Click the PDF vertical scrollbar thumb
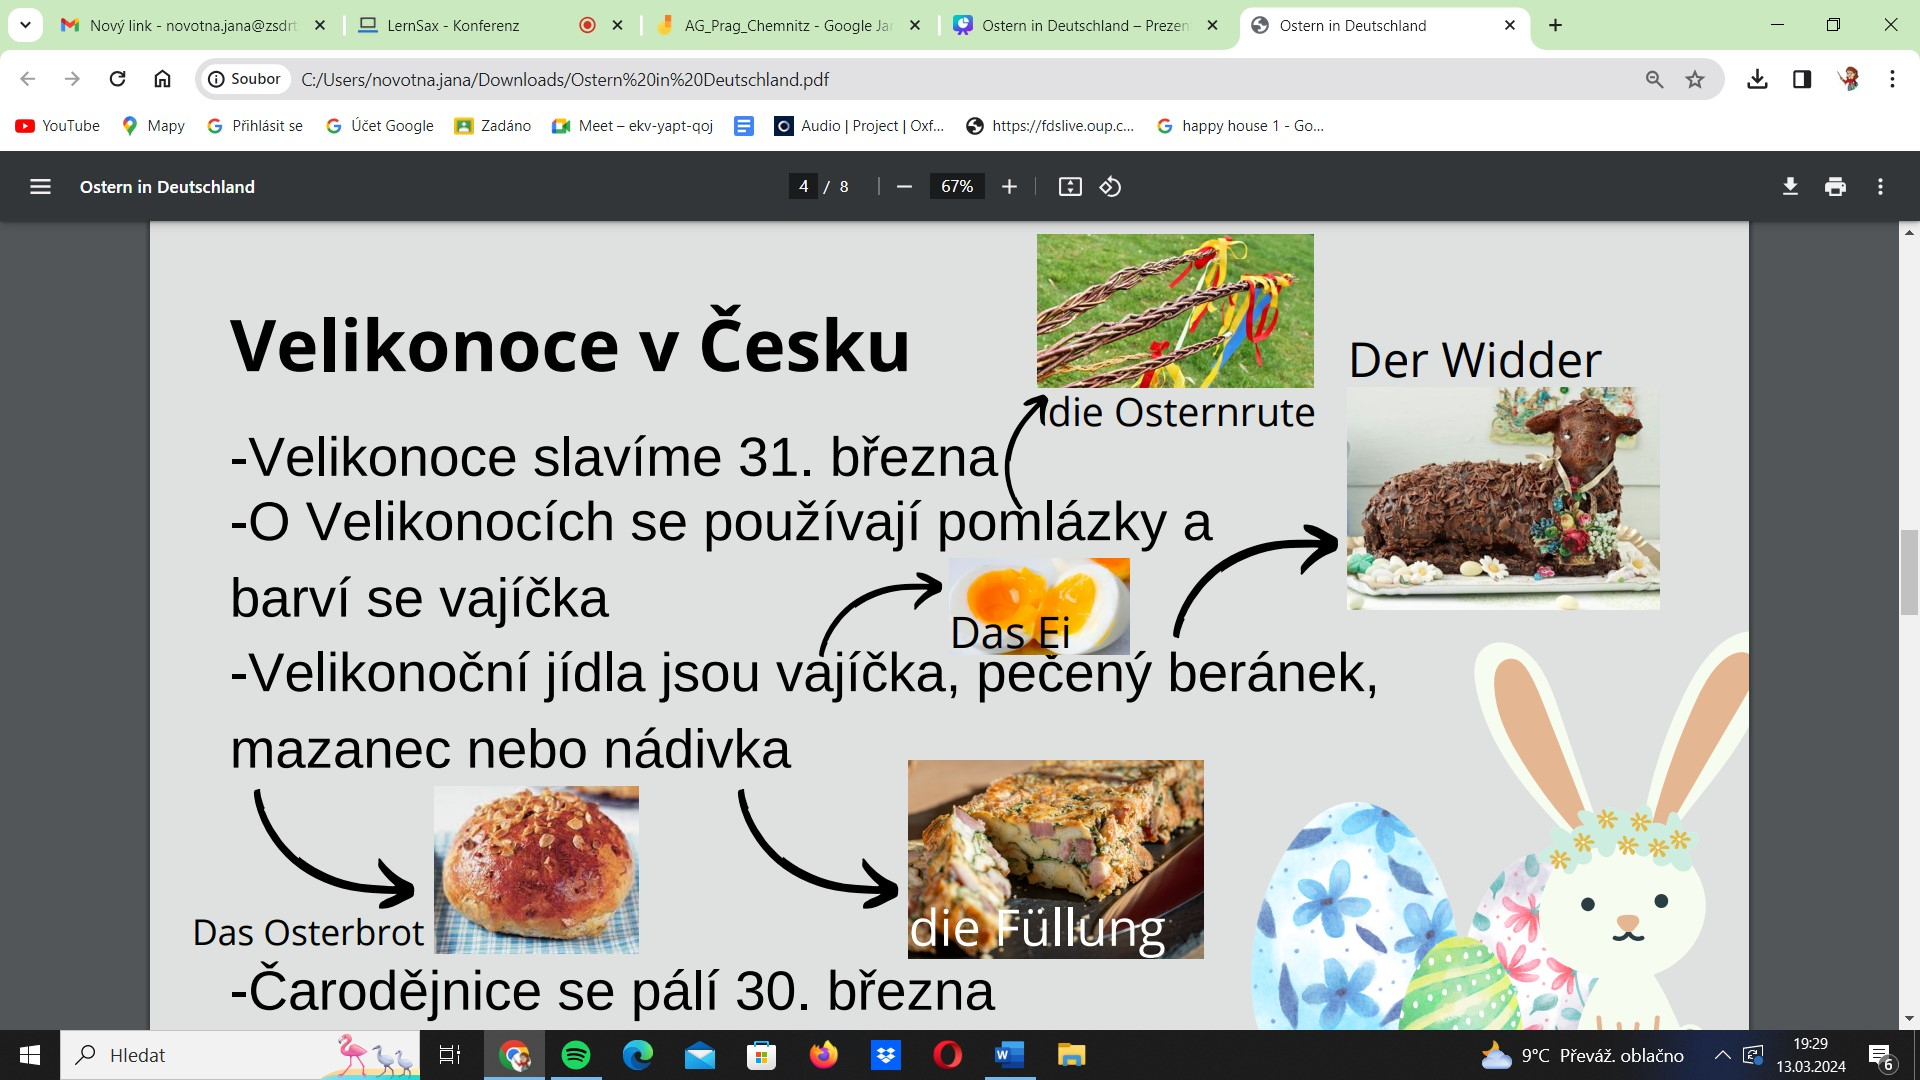The height and width of the screenshot is (1080, 1920). click(x=1909, y=573)
